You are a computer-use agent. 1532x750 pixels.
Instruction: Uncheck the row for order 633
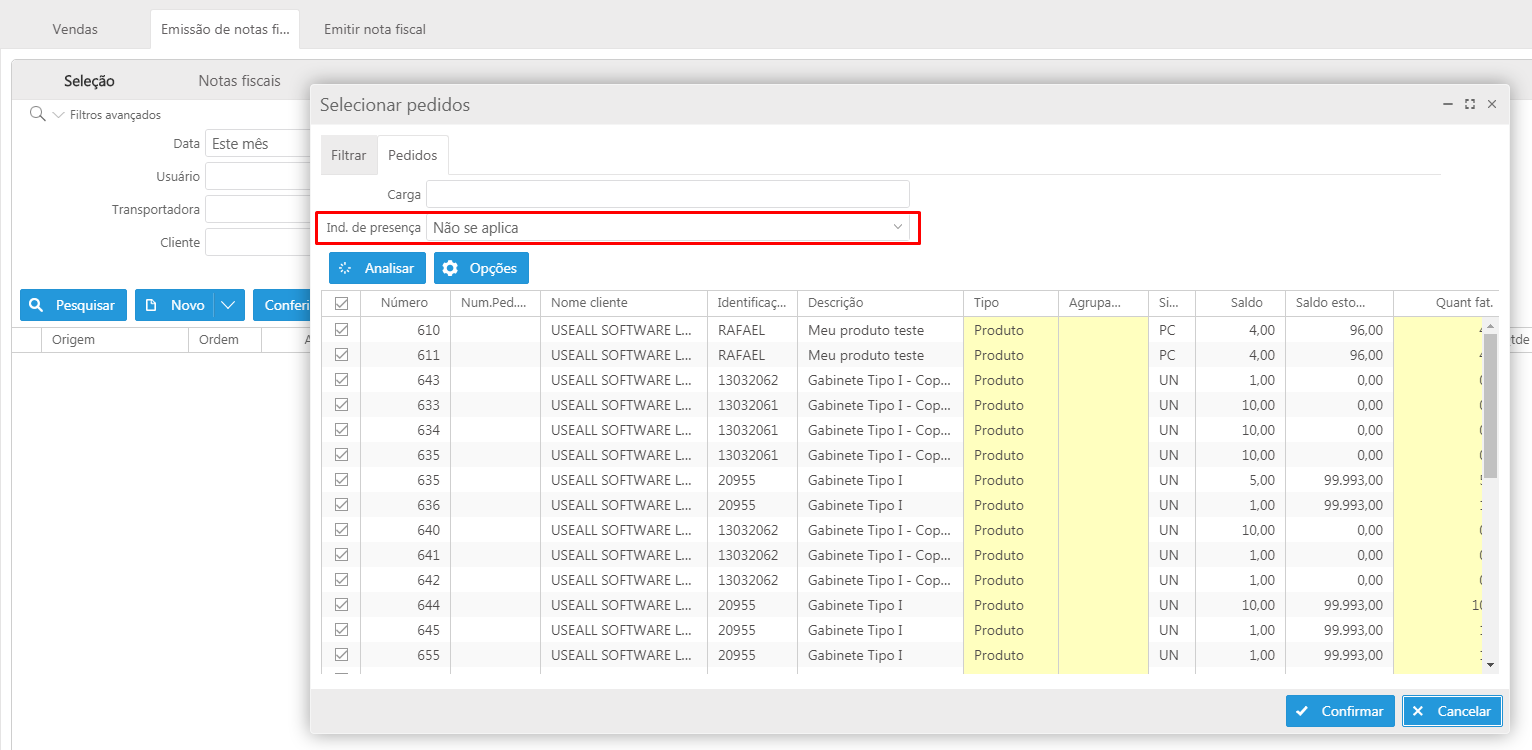point(341,404)
